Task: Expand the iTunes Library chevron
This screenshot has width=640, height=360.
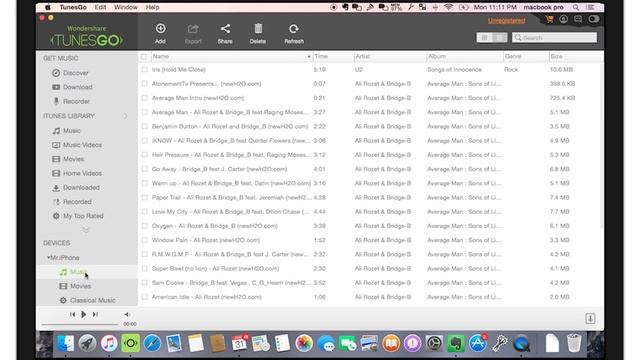Action: point(126,116)
